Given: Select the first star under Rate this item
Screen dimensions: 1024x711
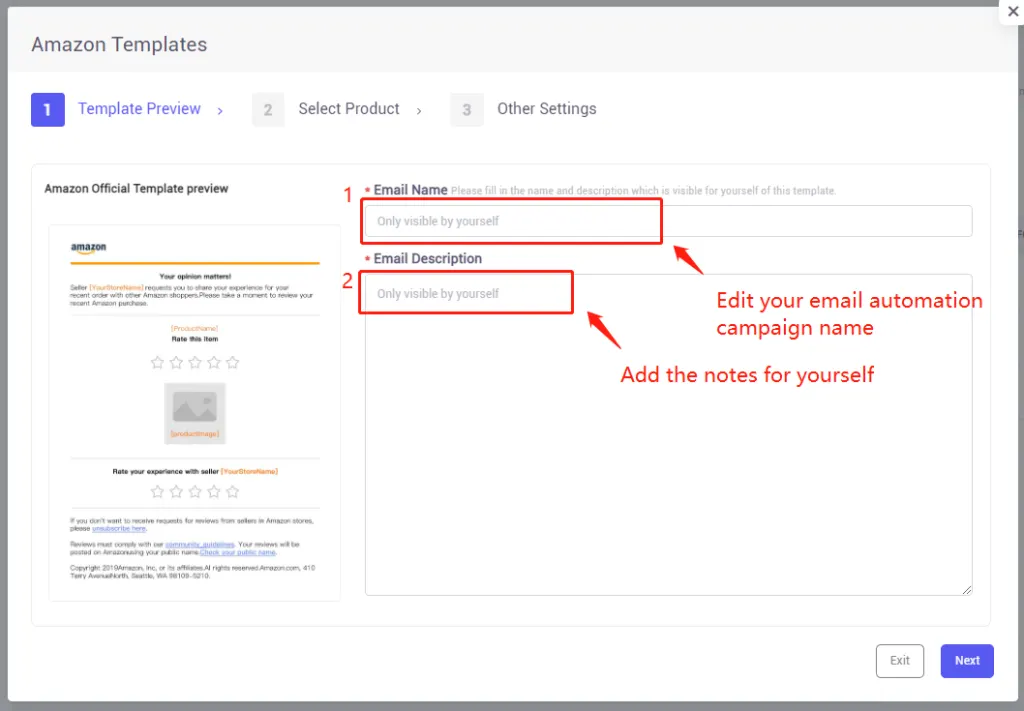Looking at the screenshot, I should [157, 363].
